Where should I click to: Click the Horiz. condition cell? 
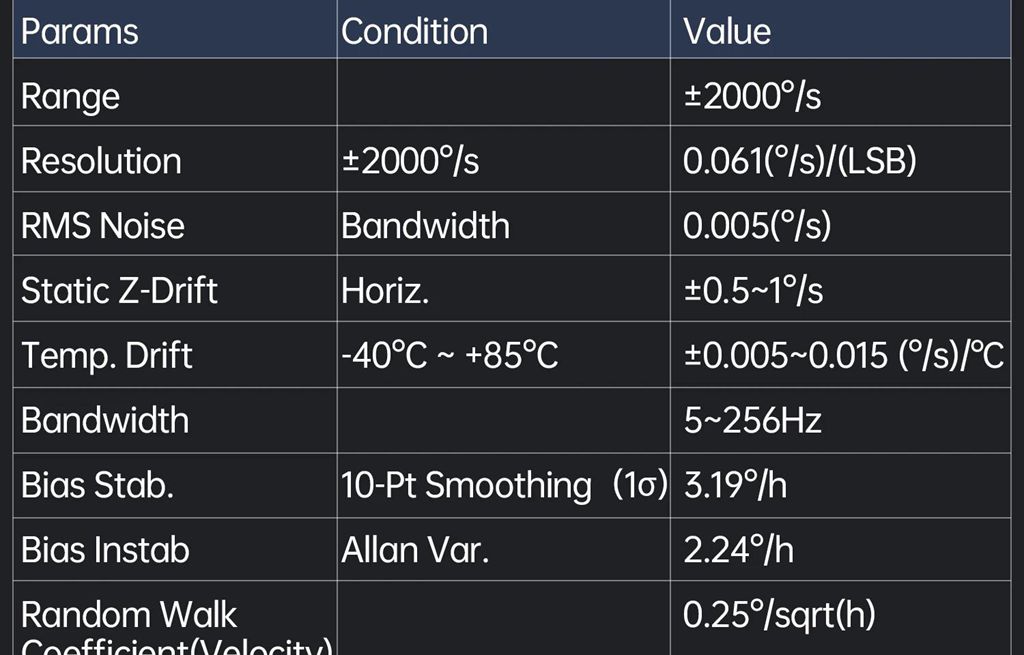tap(385, 290)
